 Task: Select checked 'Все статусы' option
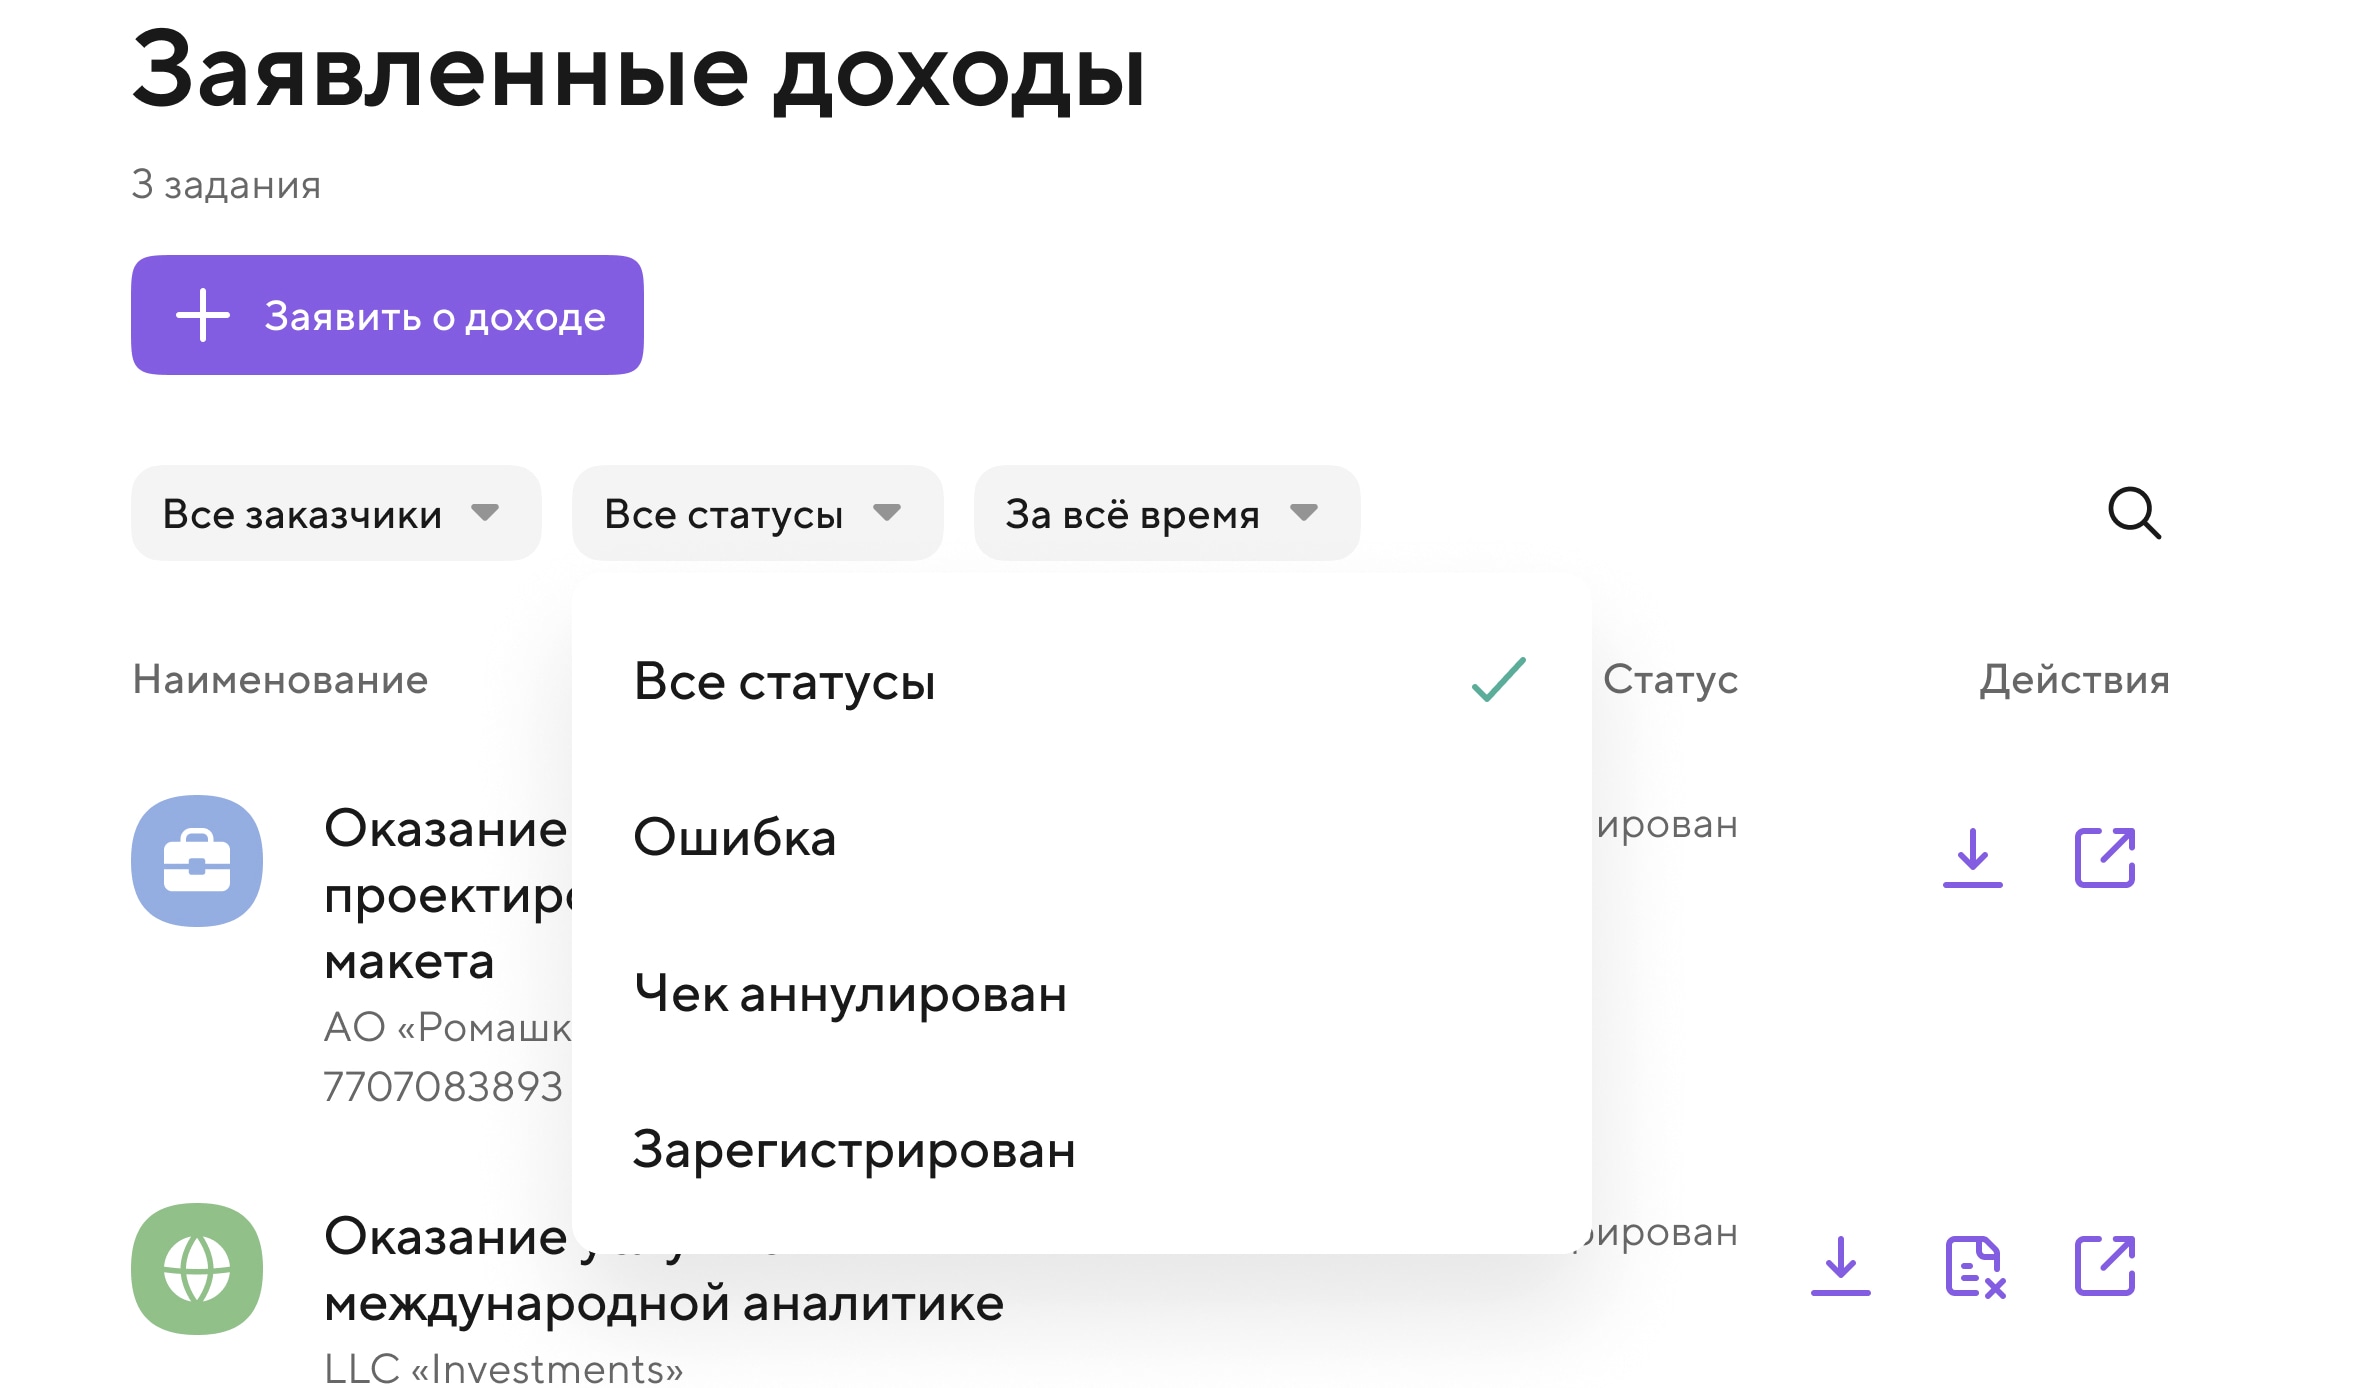tap(784, 681)
